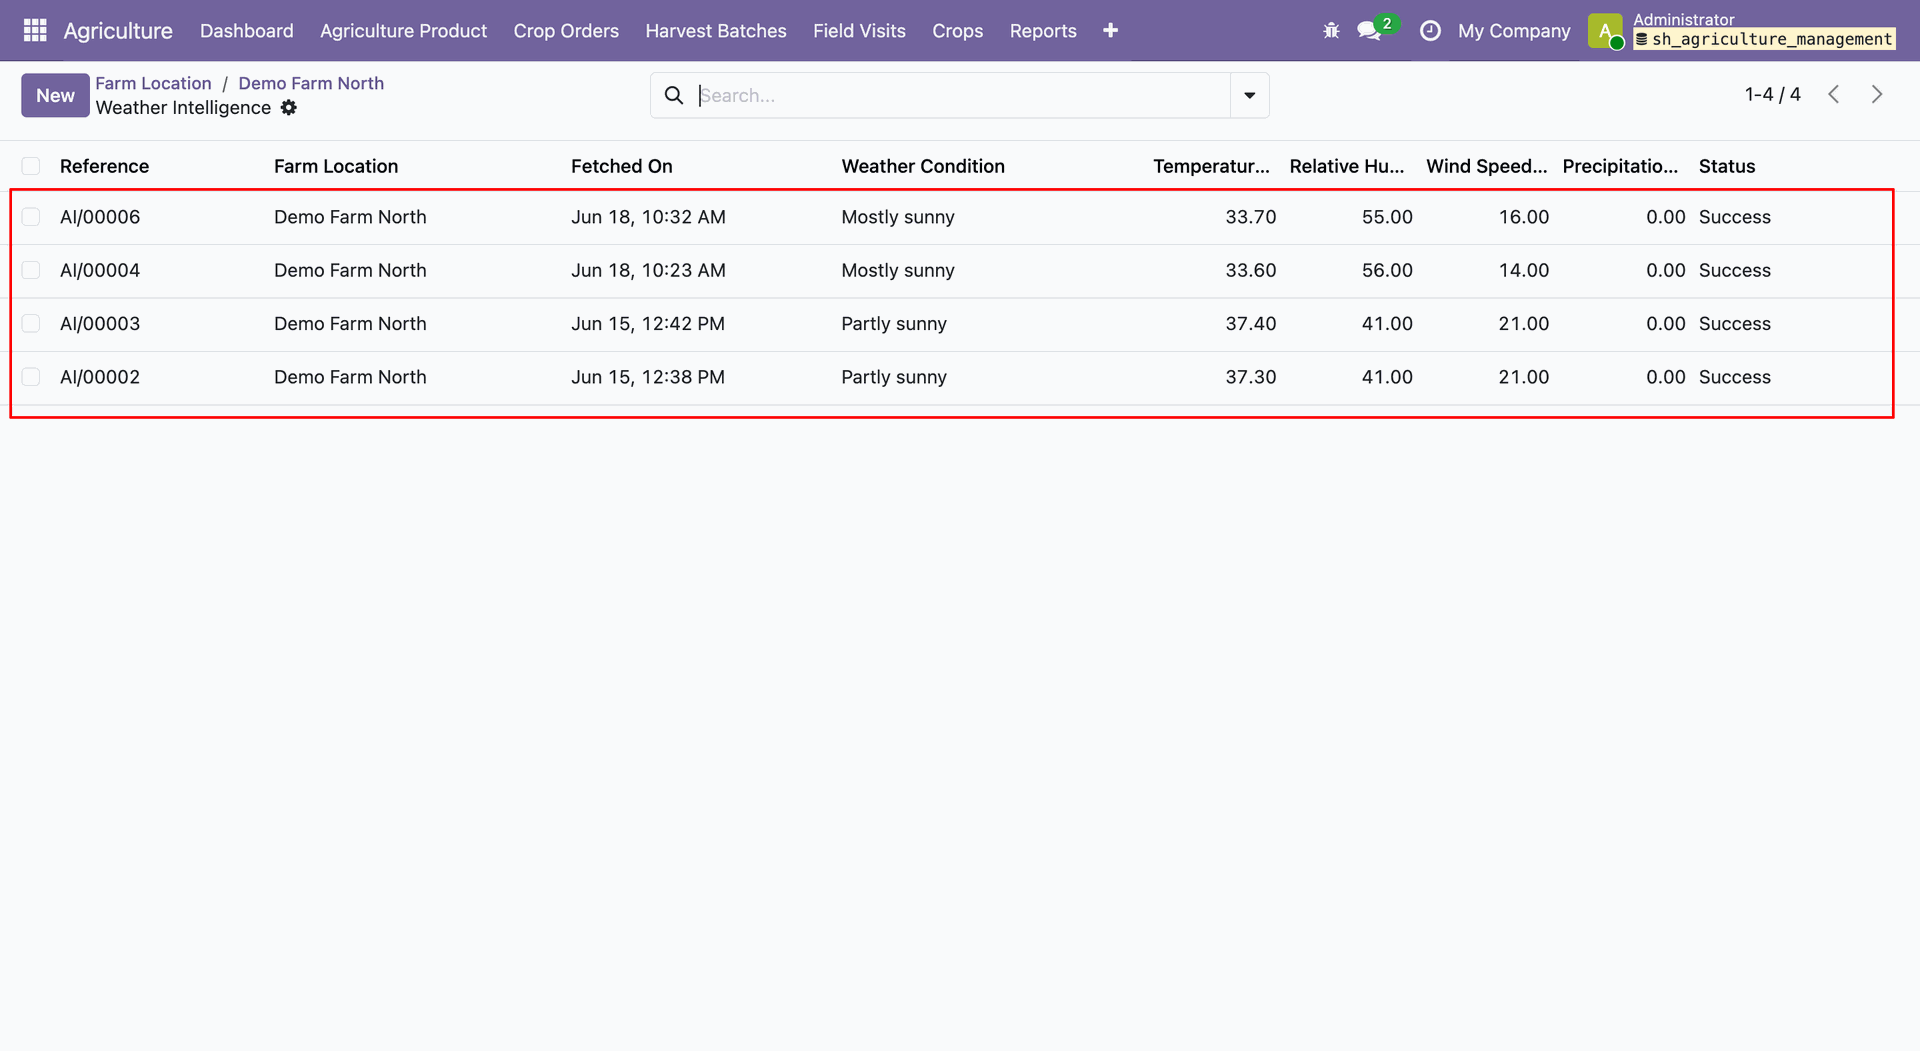Image resolution: width=1920 pixels, height=1051 pixels.
Task: Click the debug bug icon
Action: tap(1331, 31)
